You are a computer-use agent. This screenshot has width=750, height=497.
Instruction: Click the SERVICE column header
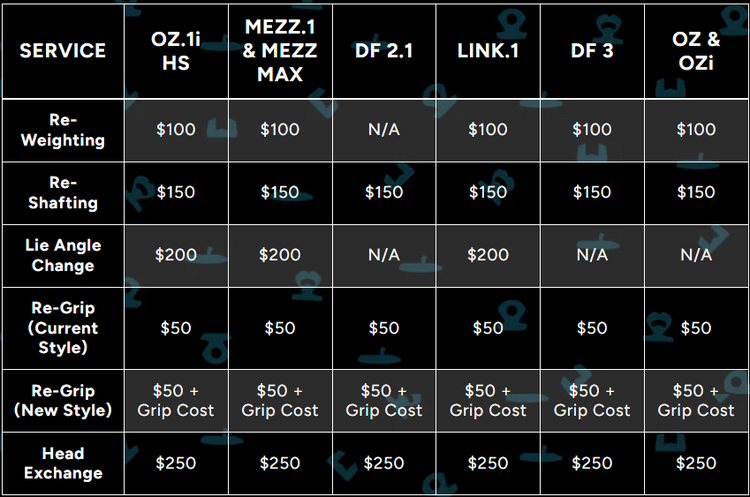62,50
